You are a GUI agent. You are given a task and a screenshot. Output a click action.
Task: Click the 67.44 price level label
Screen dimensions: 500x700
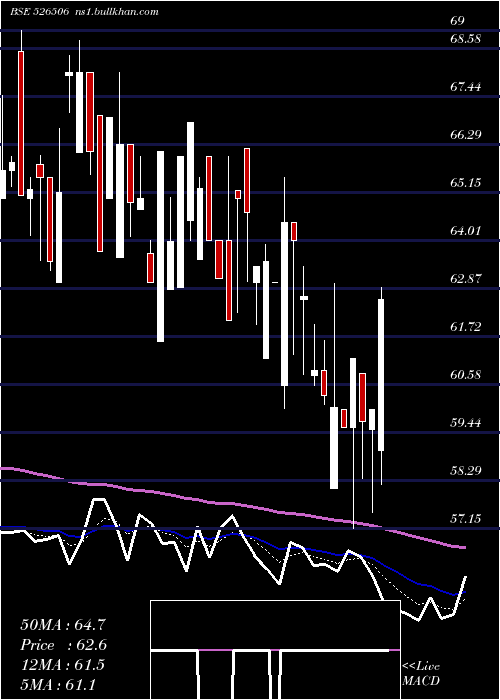coord(466,87)
